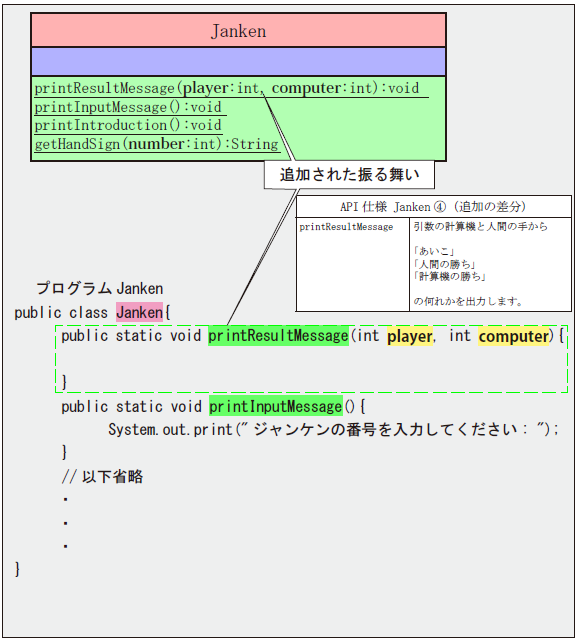Select printInputMessage():void in the UML box
The width and height of the screenshot is (576, 639).
tap(128, 107)
